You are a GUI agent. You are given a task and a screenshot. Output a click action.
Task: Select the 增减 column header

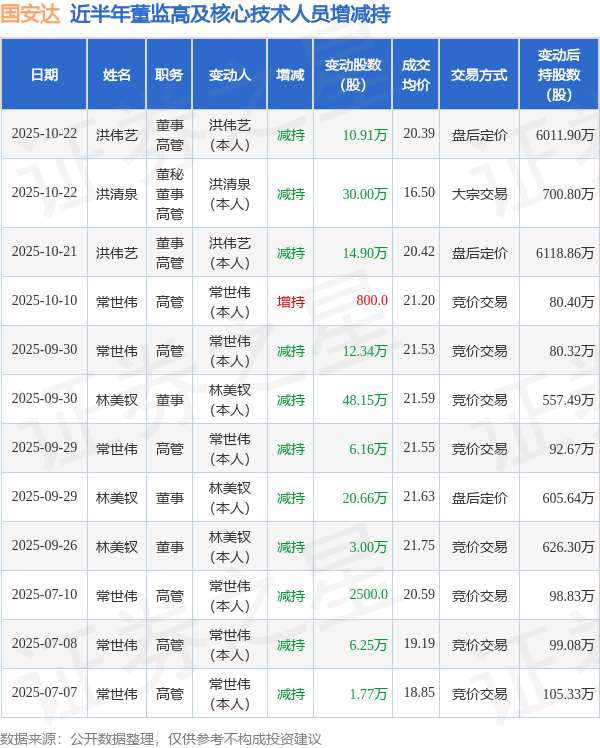point(290,75)
